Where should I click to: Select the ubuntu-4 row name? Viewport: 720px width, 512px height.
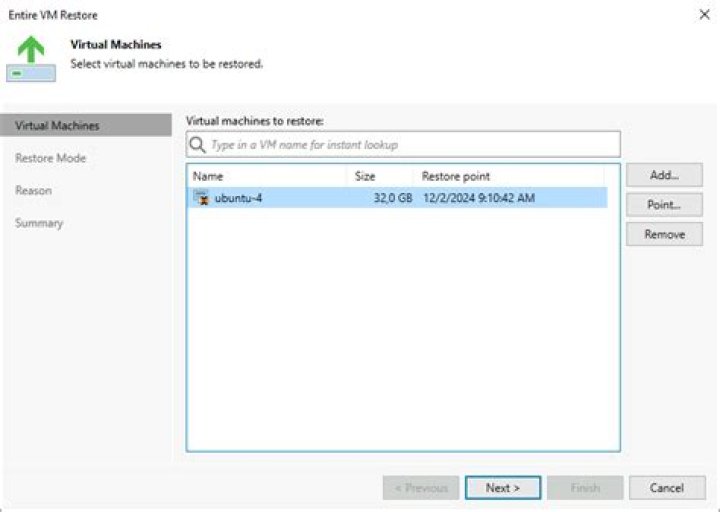[238, 198]
